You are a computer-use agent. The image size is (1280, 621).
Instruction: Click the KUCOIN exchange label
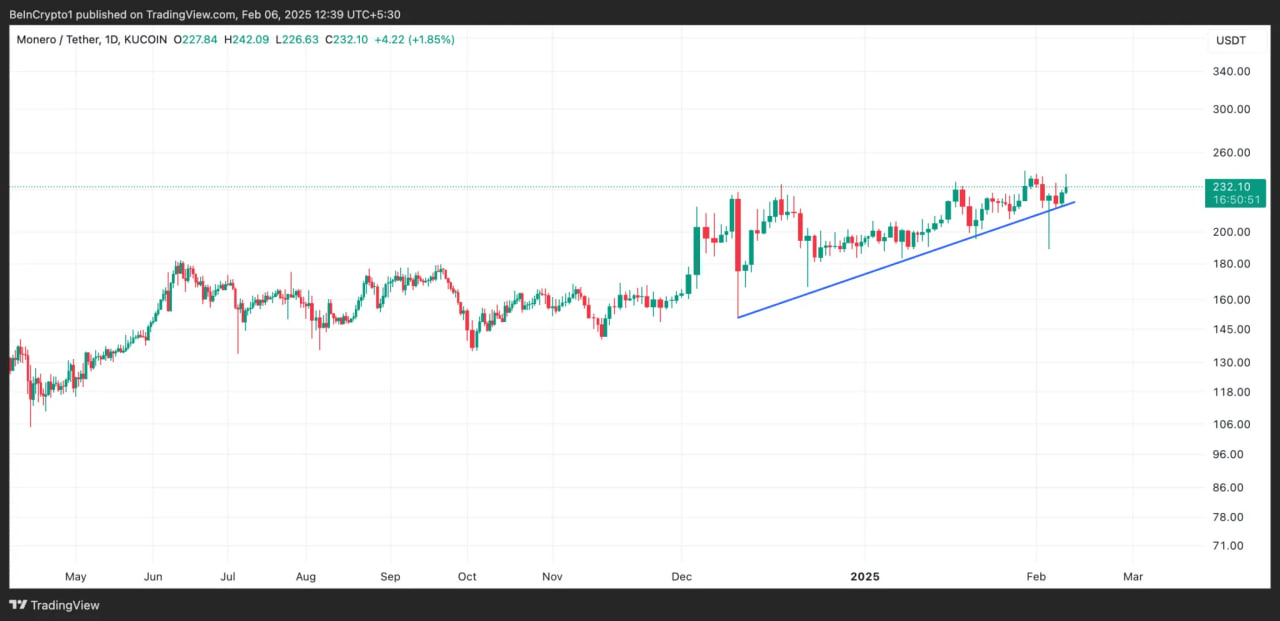[x=145, y=39]
